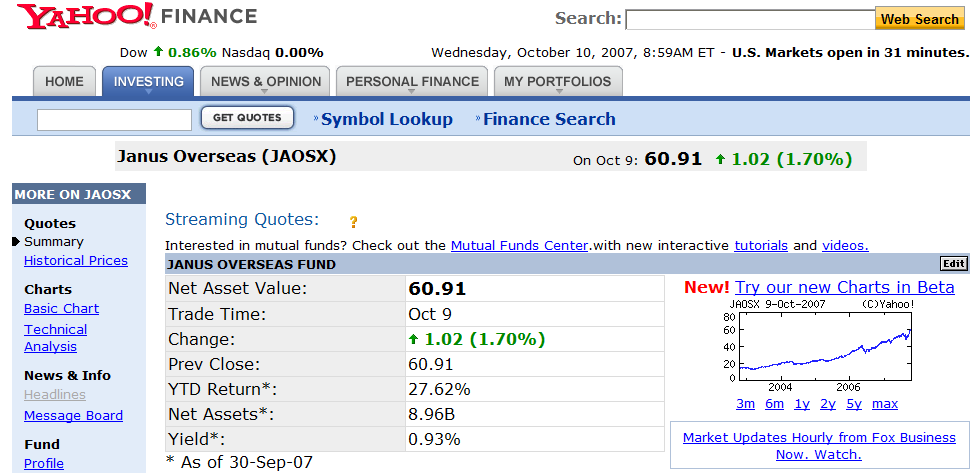The height and width of the screenshot is (473, 978).
Task: Select the Investing tab
Action: coord(148,81)
